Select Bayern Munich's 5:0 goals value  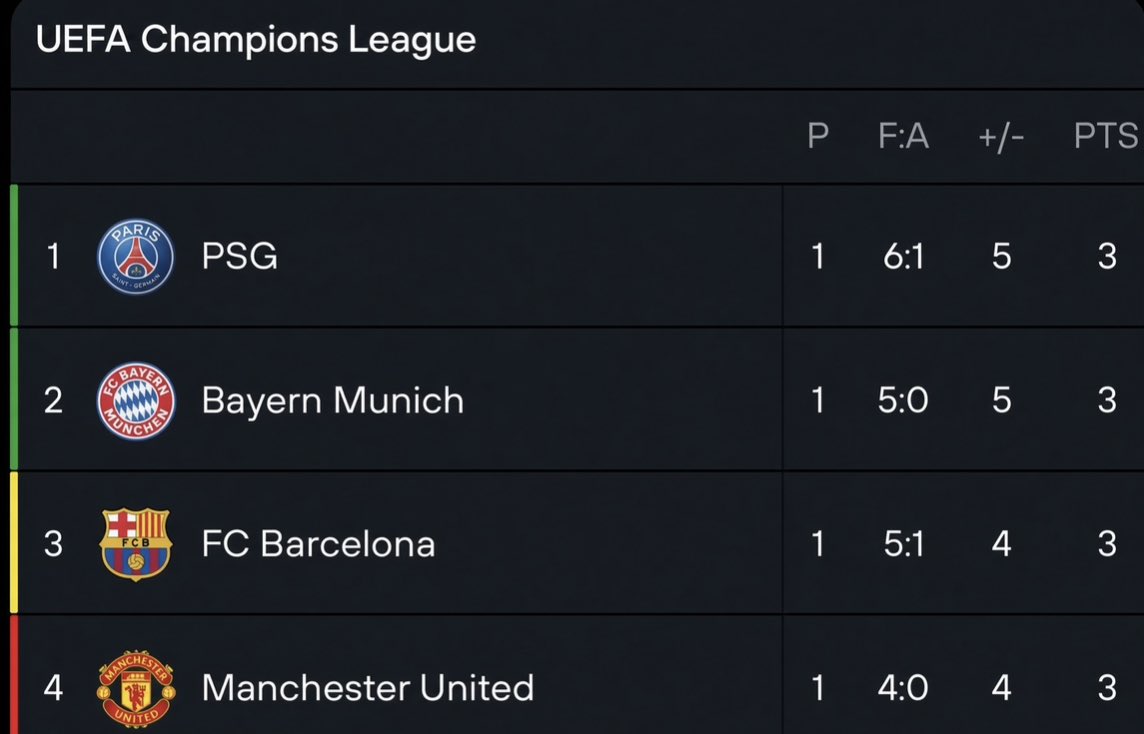[903, 400]
